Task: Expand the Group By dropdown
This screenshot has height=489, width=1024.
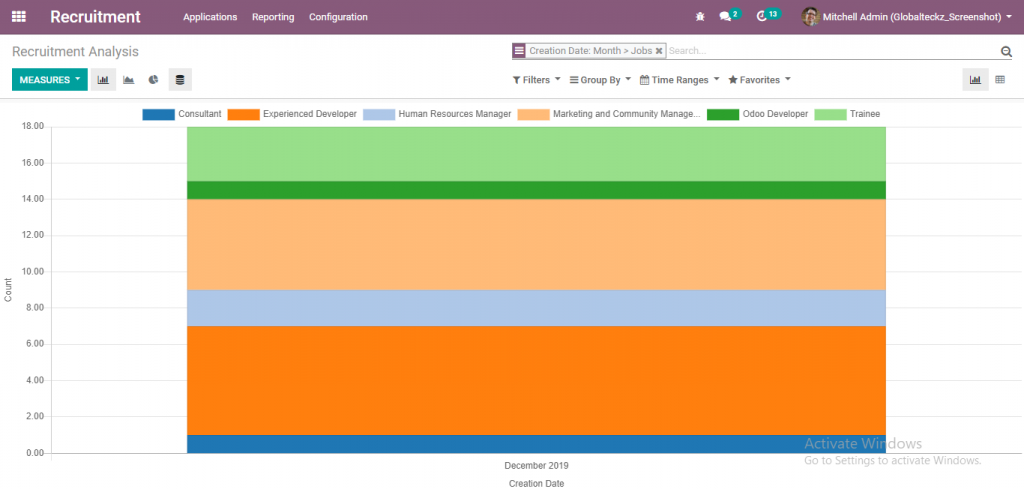Action: [x=601, y=80]
